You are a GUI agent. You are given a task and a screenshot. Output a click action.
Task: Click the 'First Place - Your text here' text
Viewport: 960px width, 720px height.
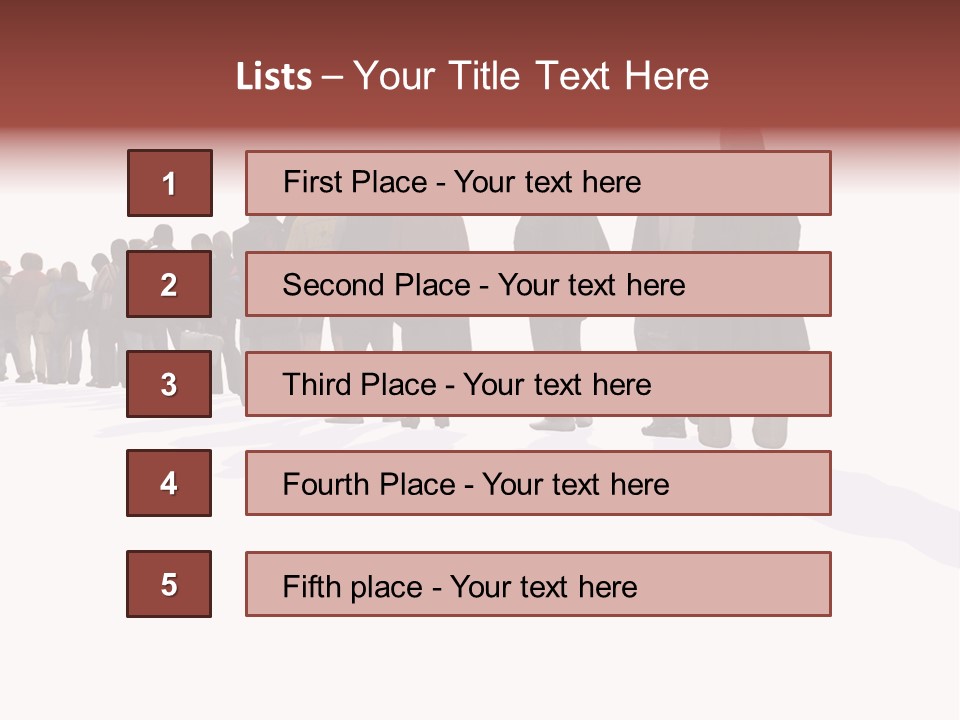pyautogui.click(x=462, y=182)
